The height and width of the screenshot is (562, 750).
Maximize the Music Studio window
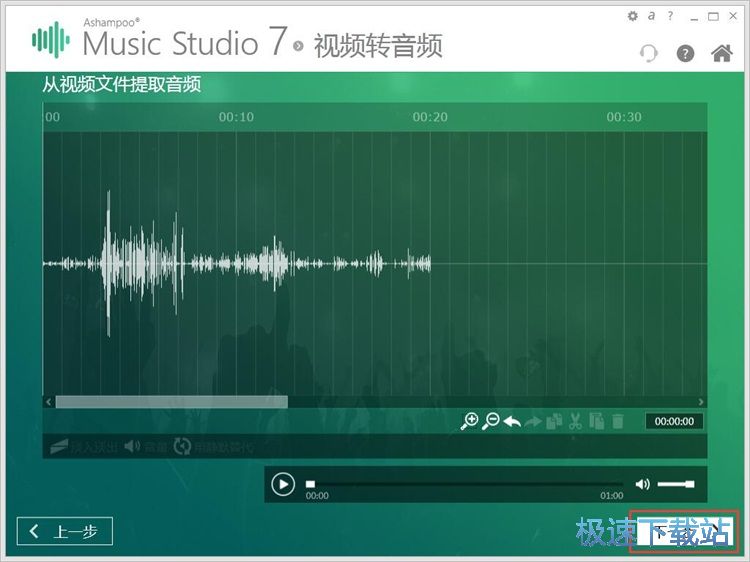(x=713, y=16)
